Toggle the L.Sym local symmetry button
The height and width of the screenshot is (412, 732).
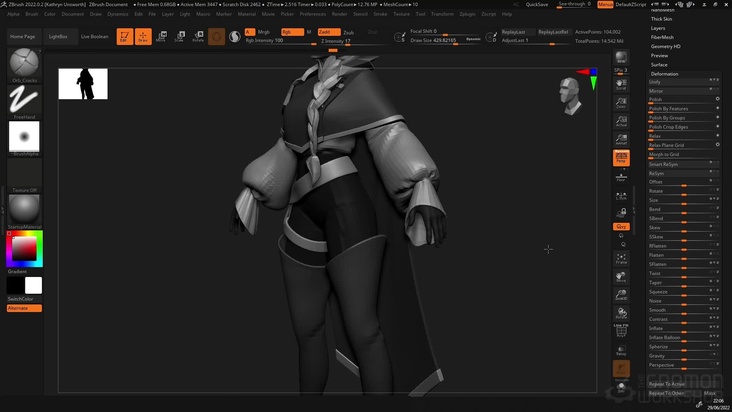[621, 196]
